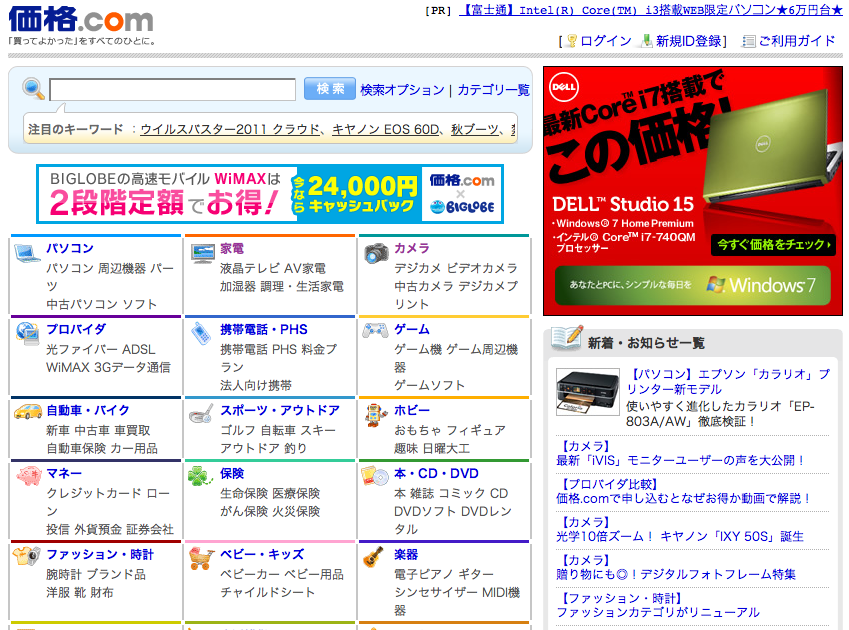Click the baby stroller icon beside ベビー・キッズ
This screenshot has width=849, height=630.
click(201, 559)
